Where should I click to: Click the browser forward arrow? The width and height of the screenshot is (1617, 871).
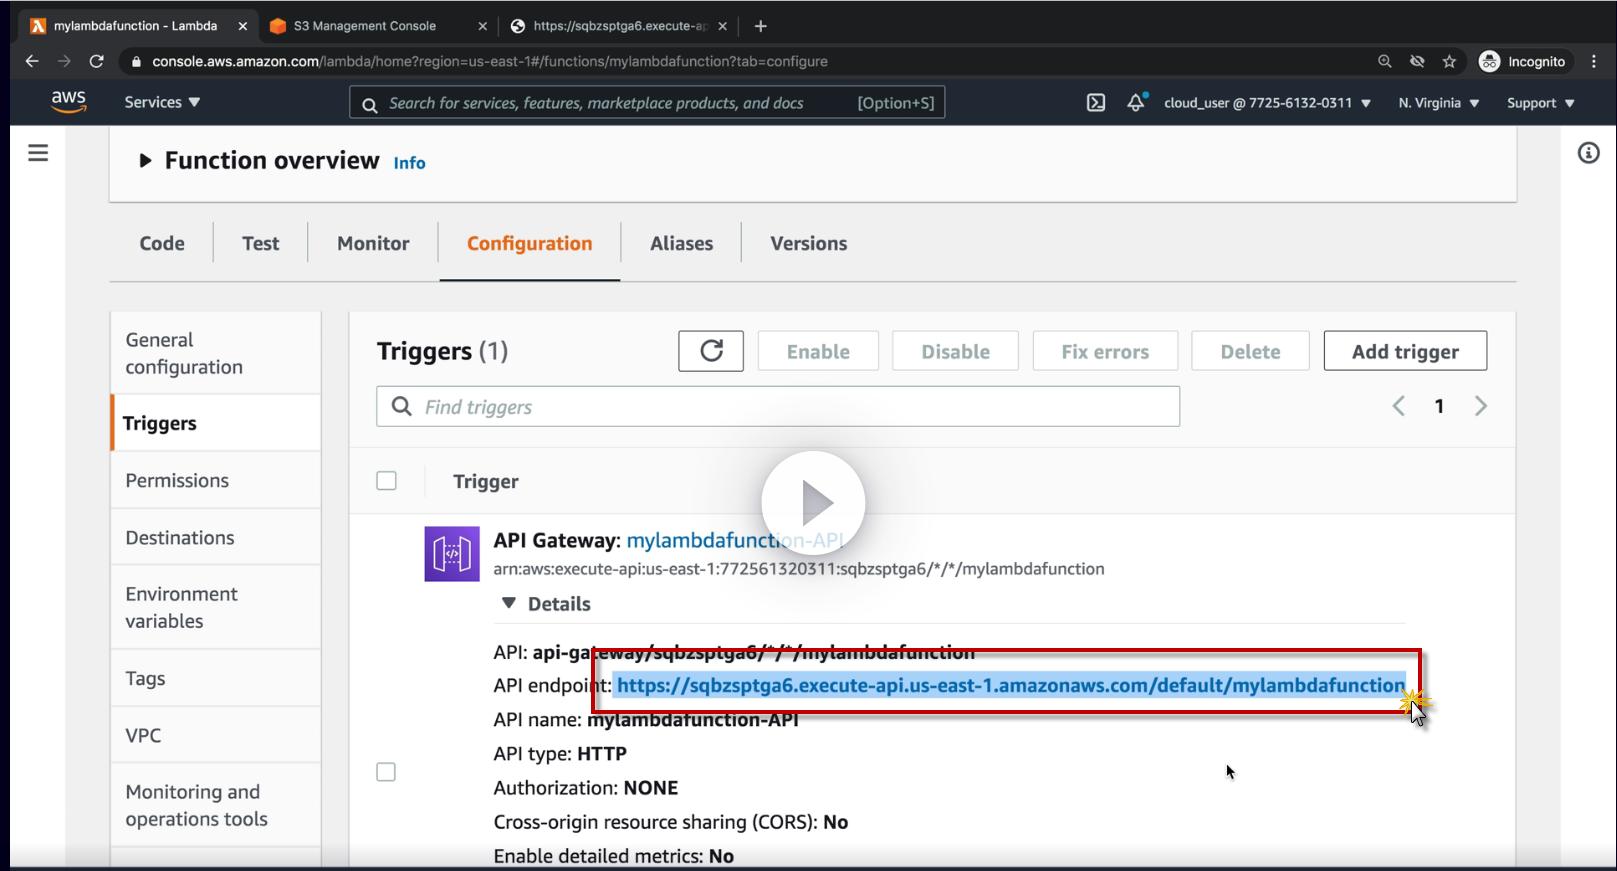[x=64, y=61]
